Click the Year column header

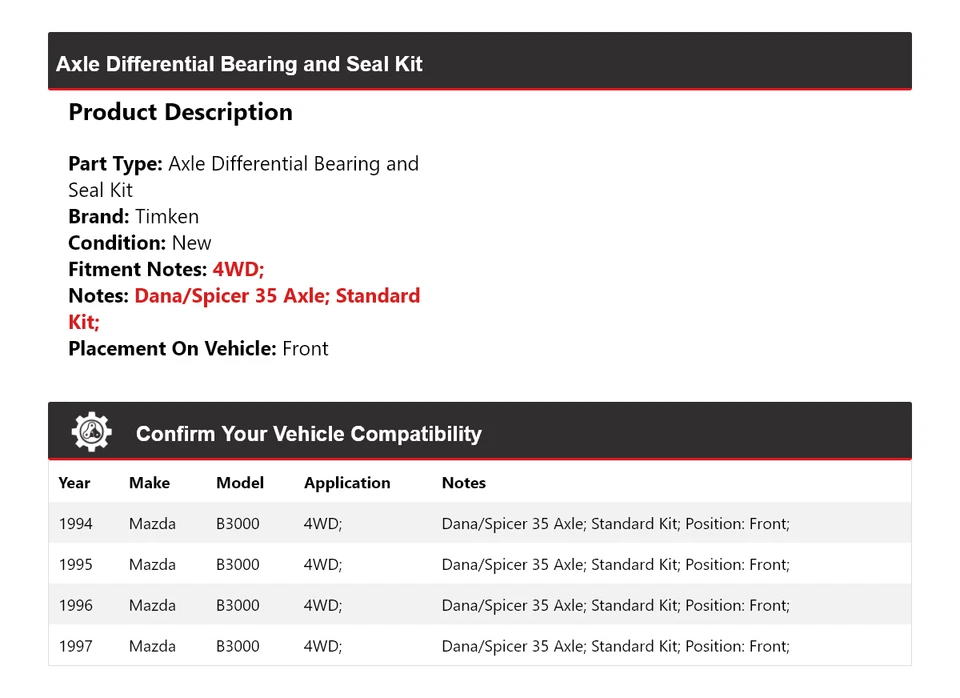point(74,483)
